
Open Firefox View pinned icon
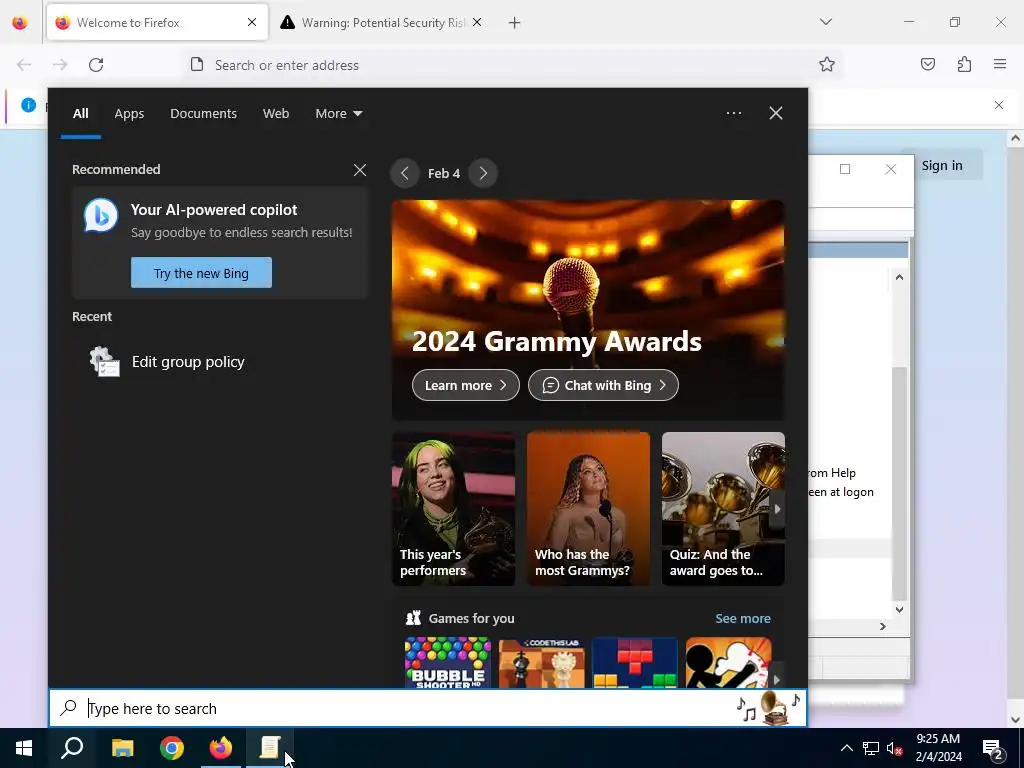(20, 23)
